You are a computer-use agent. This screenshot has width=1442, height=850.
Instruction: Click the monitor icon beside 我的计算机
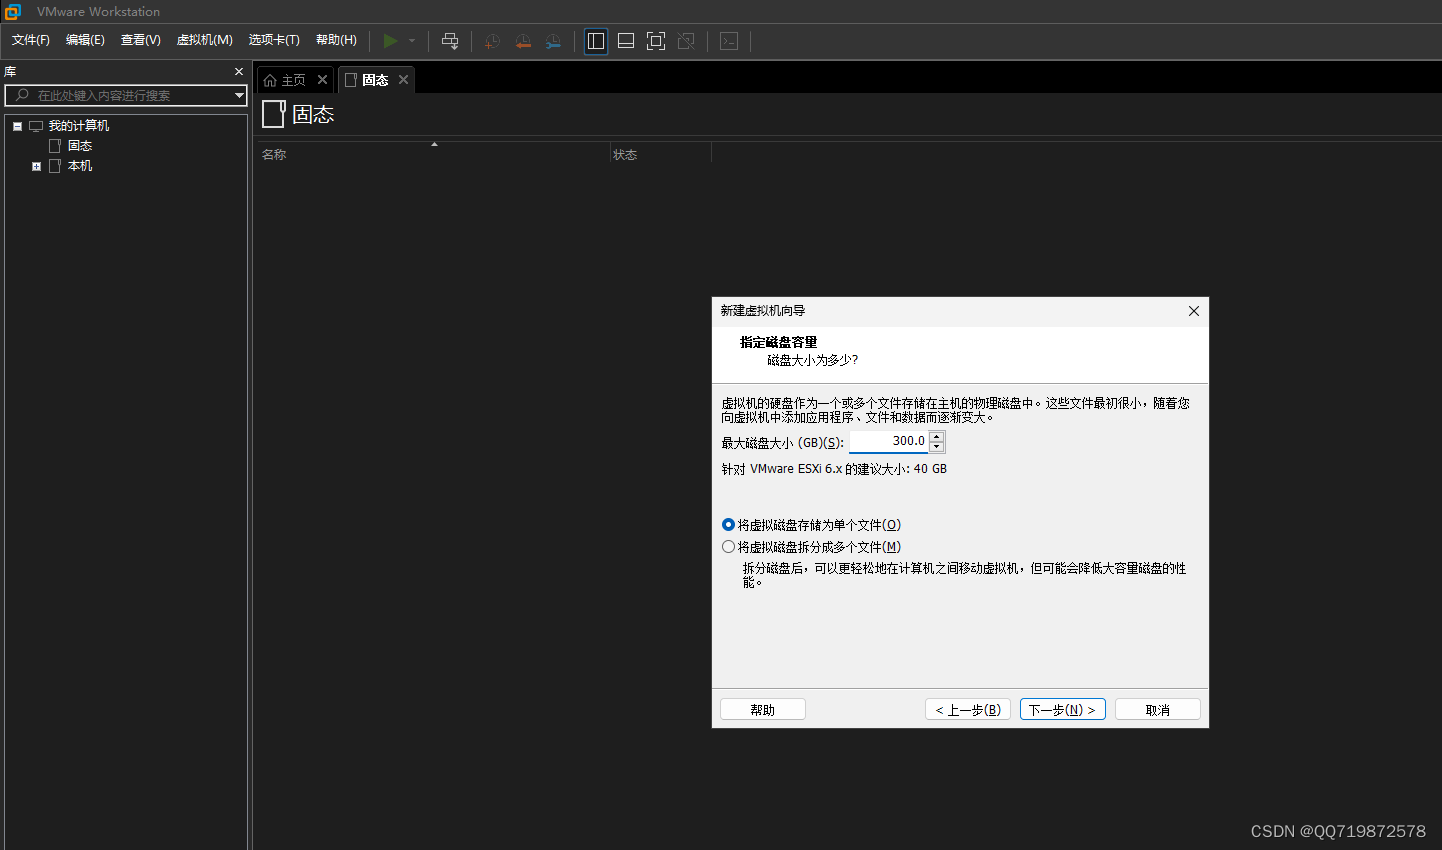coord(36,126)
